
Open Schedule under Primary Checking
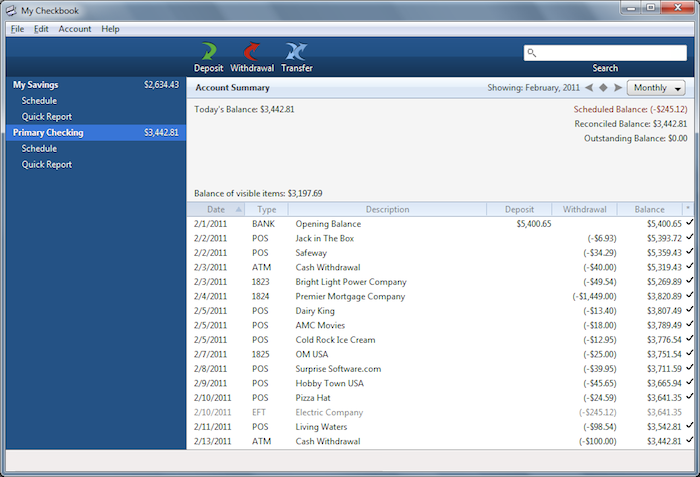coord(39,149)
